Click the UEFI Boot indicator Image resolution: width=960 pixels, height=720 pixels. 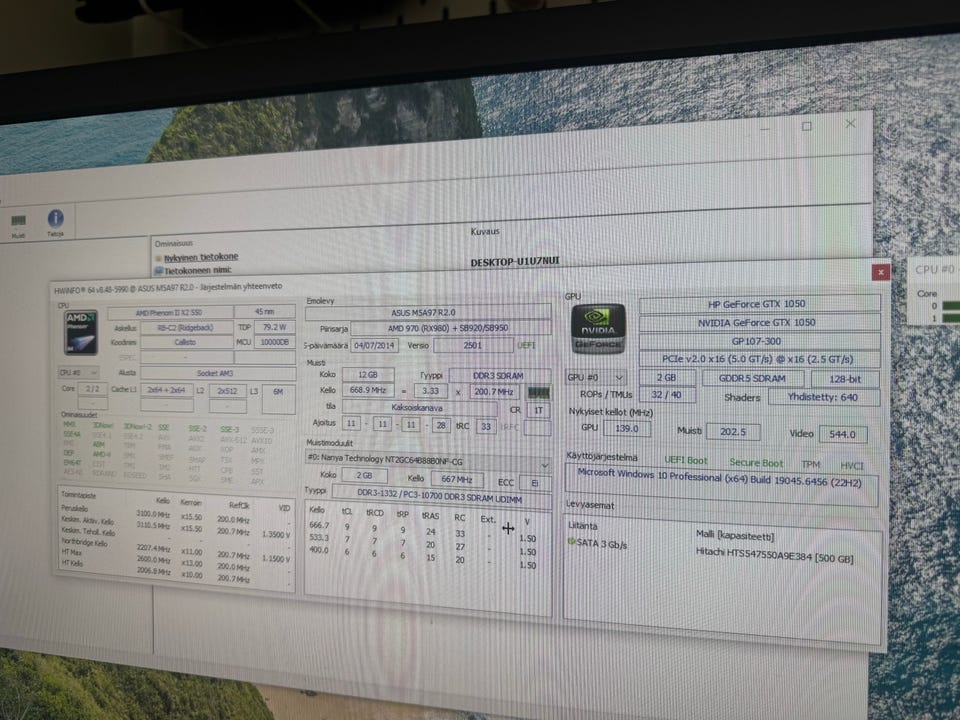click(685, 460)
